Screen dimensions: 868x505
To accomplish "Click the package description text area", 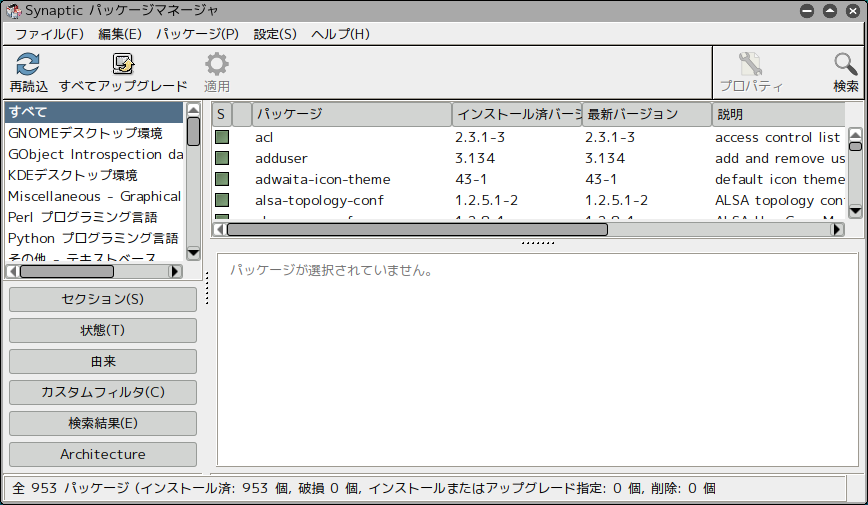I will tap(538, 360).
